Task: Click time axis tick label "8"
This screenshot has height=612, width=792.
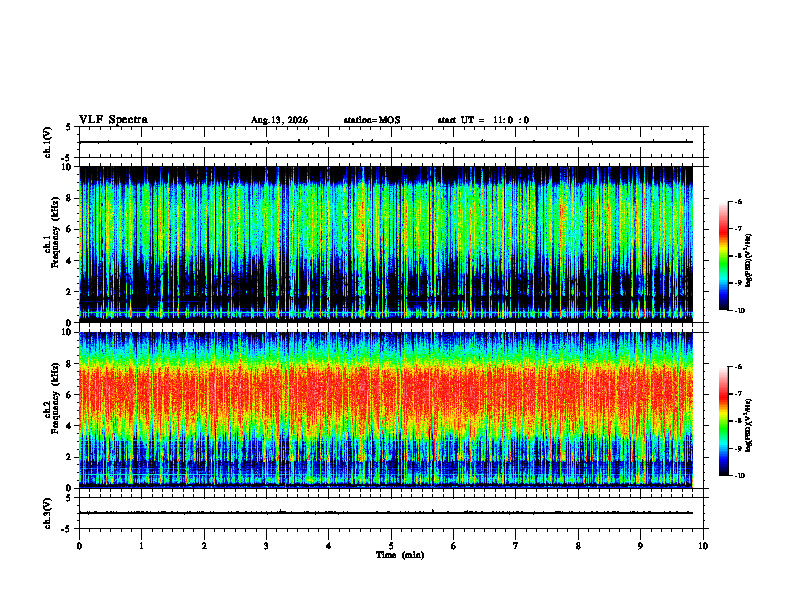Action: (x=578, y=546)
